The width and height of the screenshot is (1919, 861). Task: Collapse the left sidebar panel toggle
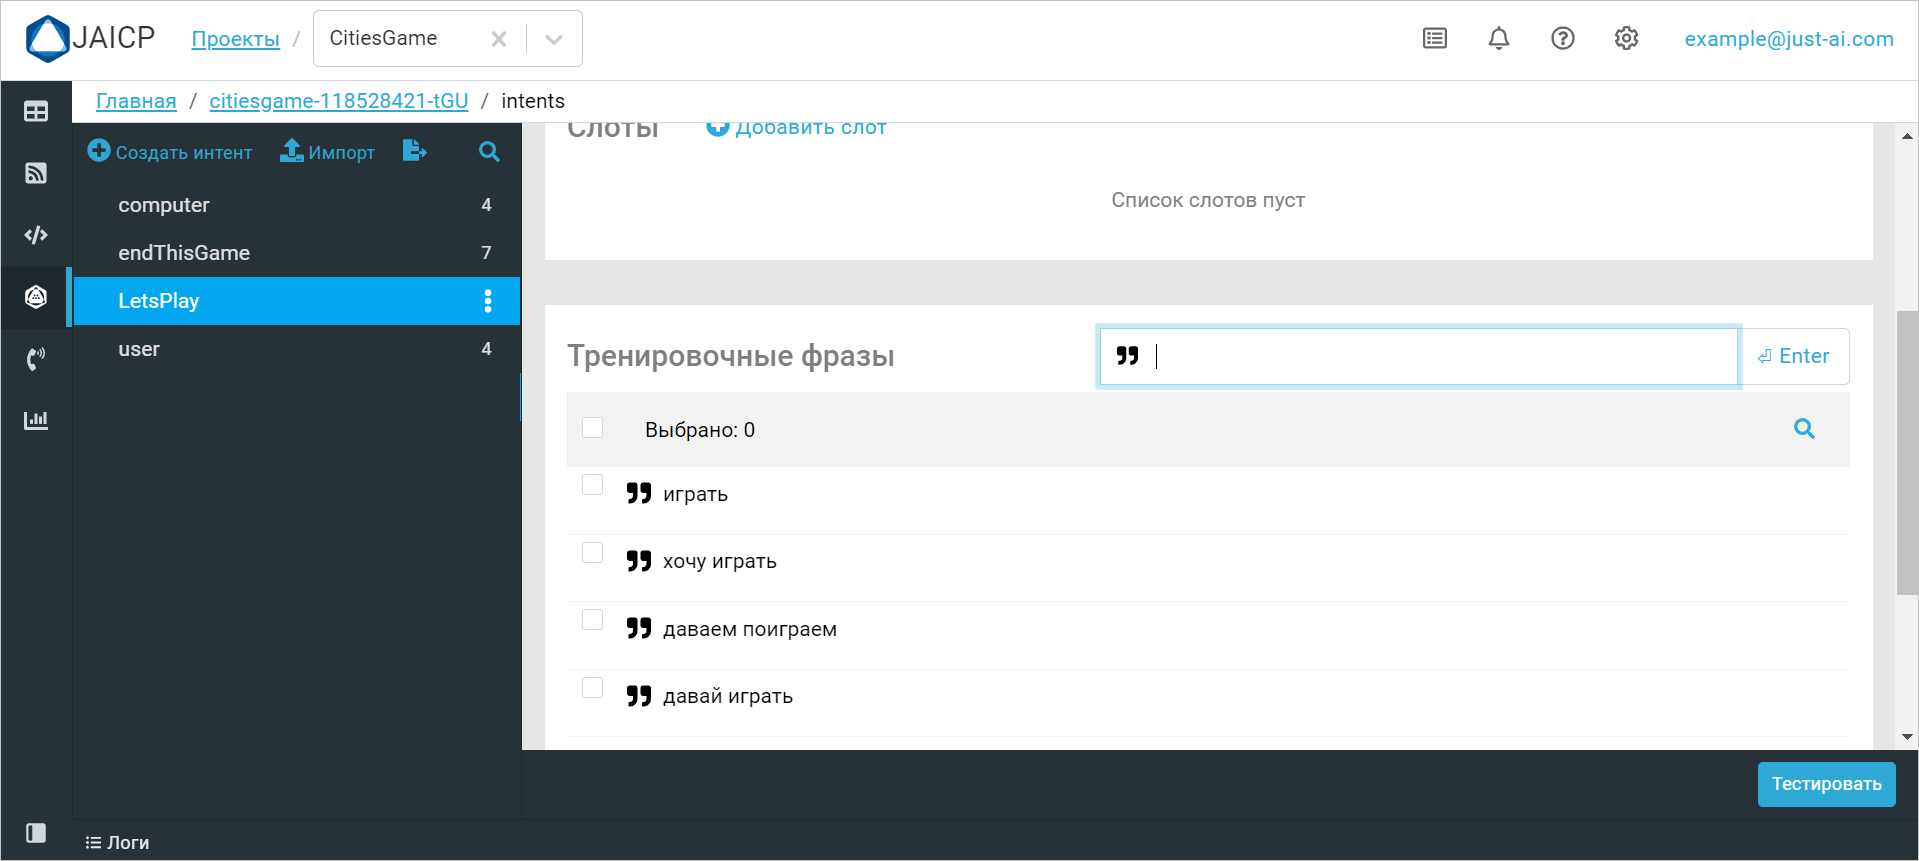tap(36, 833)
